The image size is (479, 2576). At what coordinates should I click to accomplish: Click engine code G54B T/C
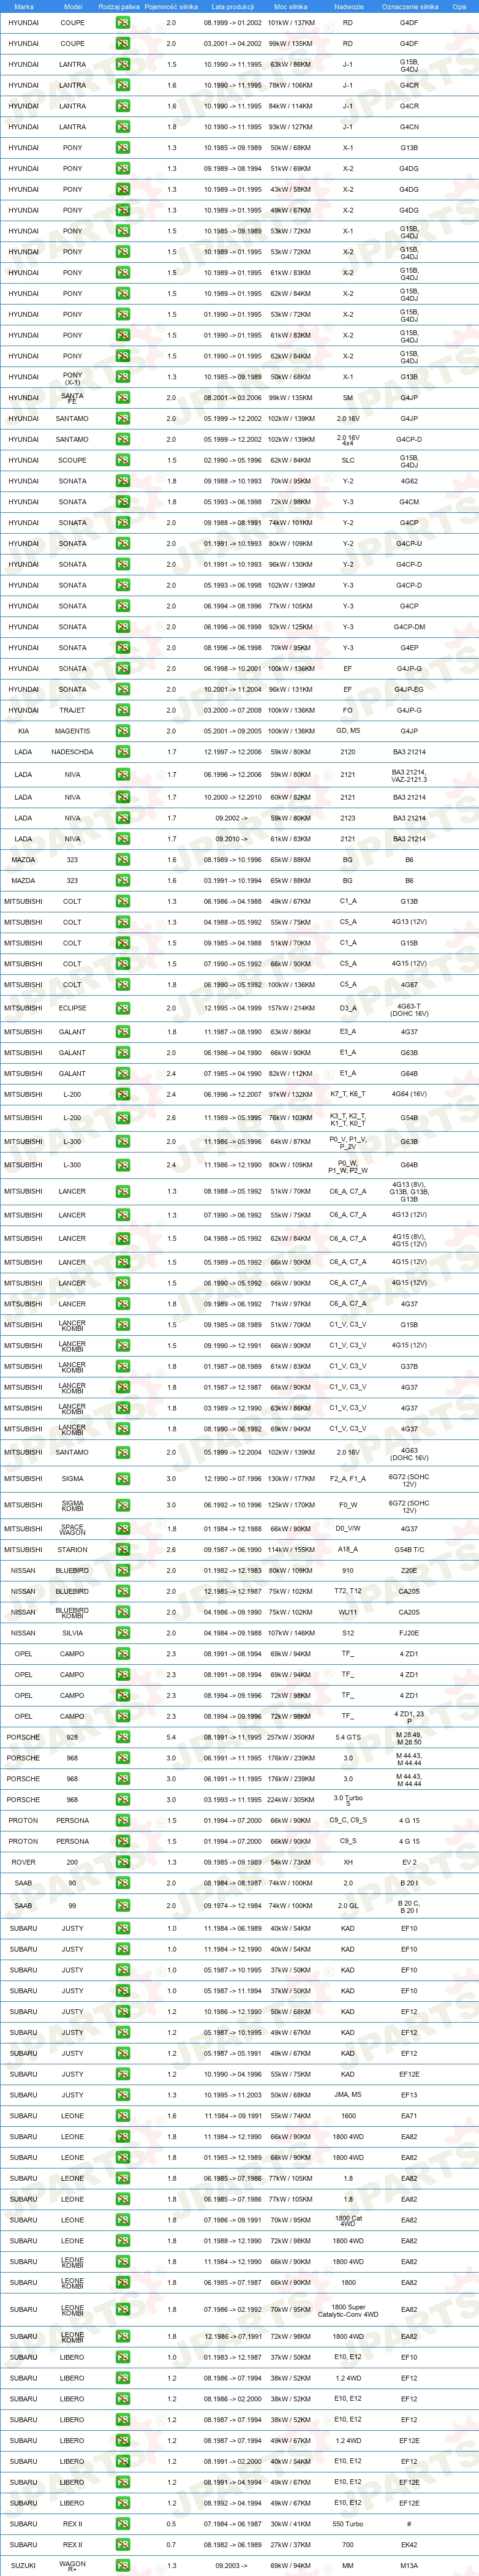coord(409,1550)
